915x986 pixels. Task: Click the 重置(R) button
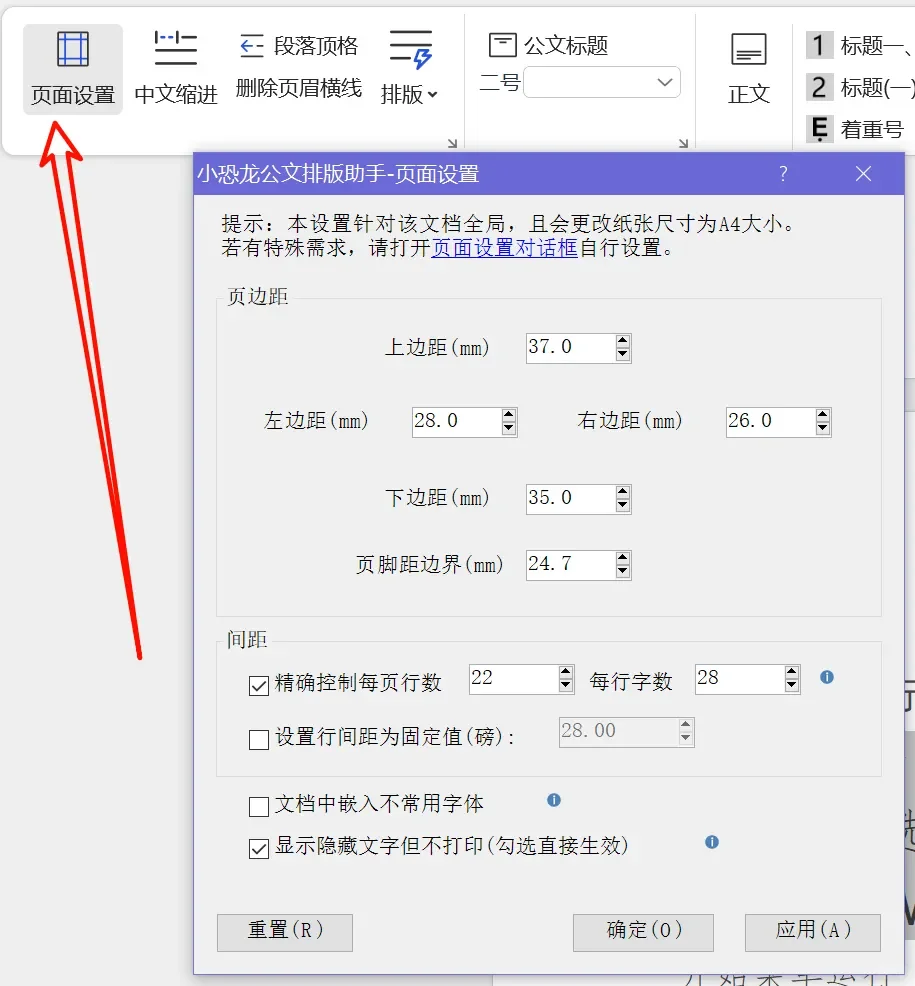tap(284, 932)
